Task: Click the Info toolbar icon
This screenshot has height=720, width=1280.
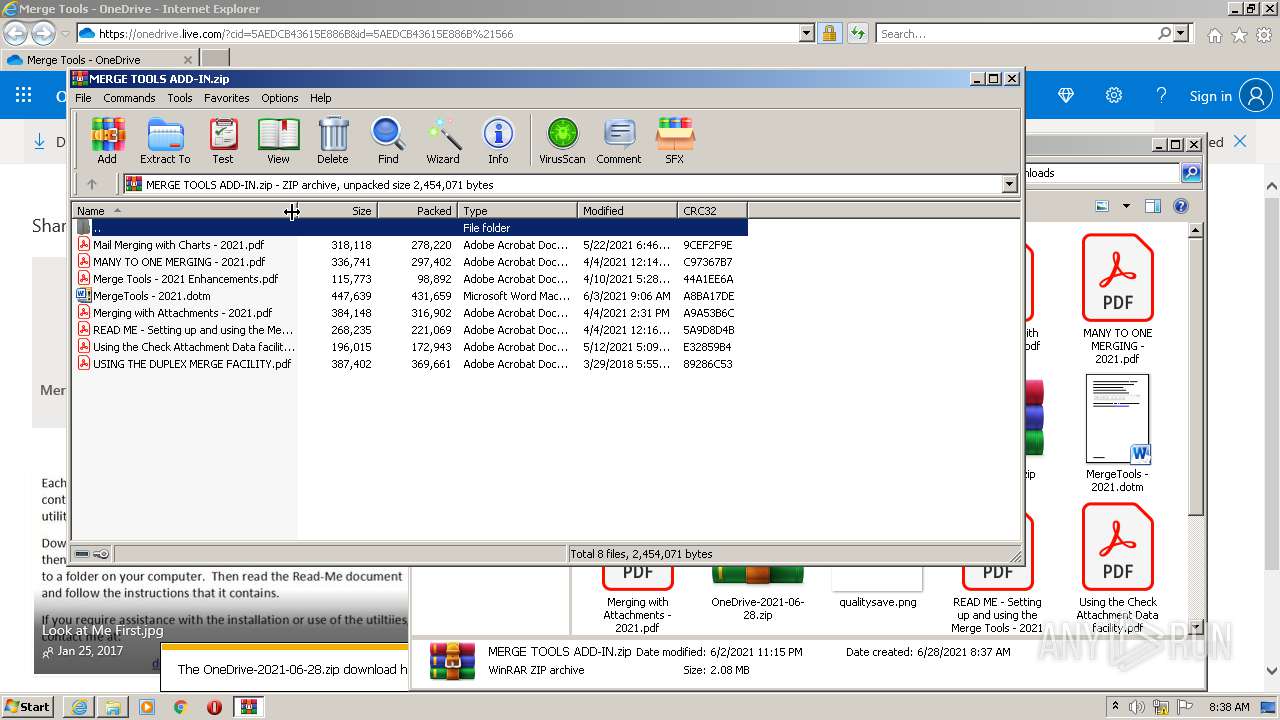Action: pyautogui.click(x=498, y=140)
